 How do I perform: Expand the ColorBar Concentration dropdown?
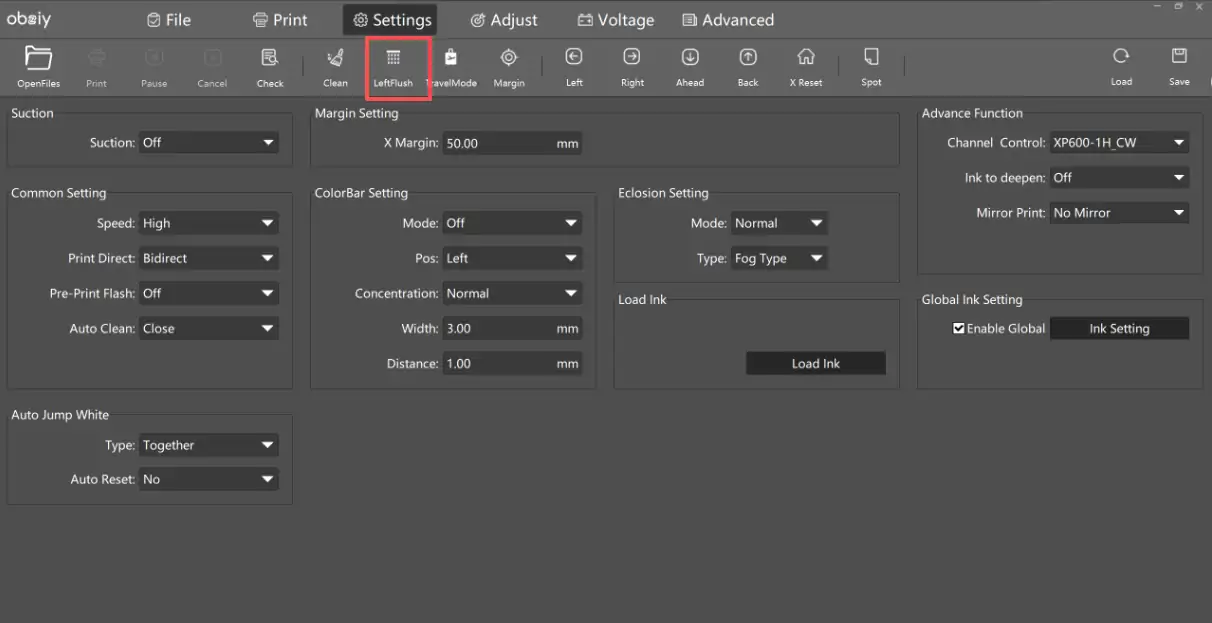(x=512, y=293)
